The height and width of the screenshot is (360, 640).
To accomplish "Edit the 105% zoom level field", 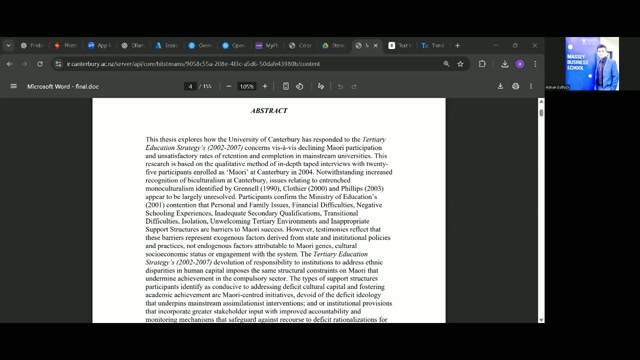I will [247, 86].
